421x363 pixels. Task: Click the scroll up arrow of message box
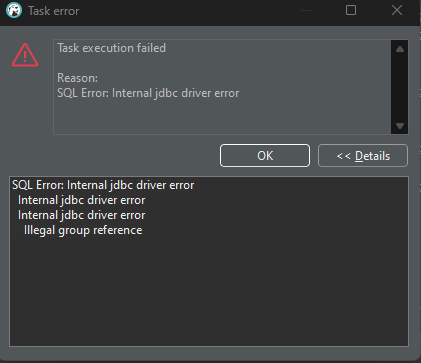(400, 49)
